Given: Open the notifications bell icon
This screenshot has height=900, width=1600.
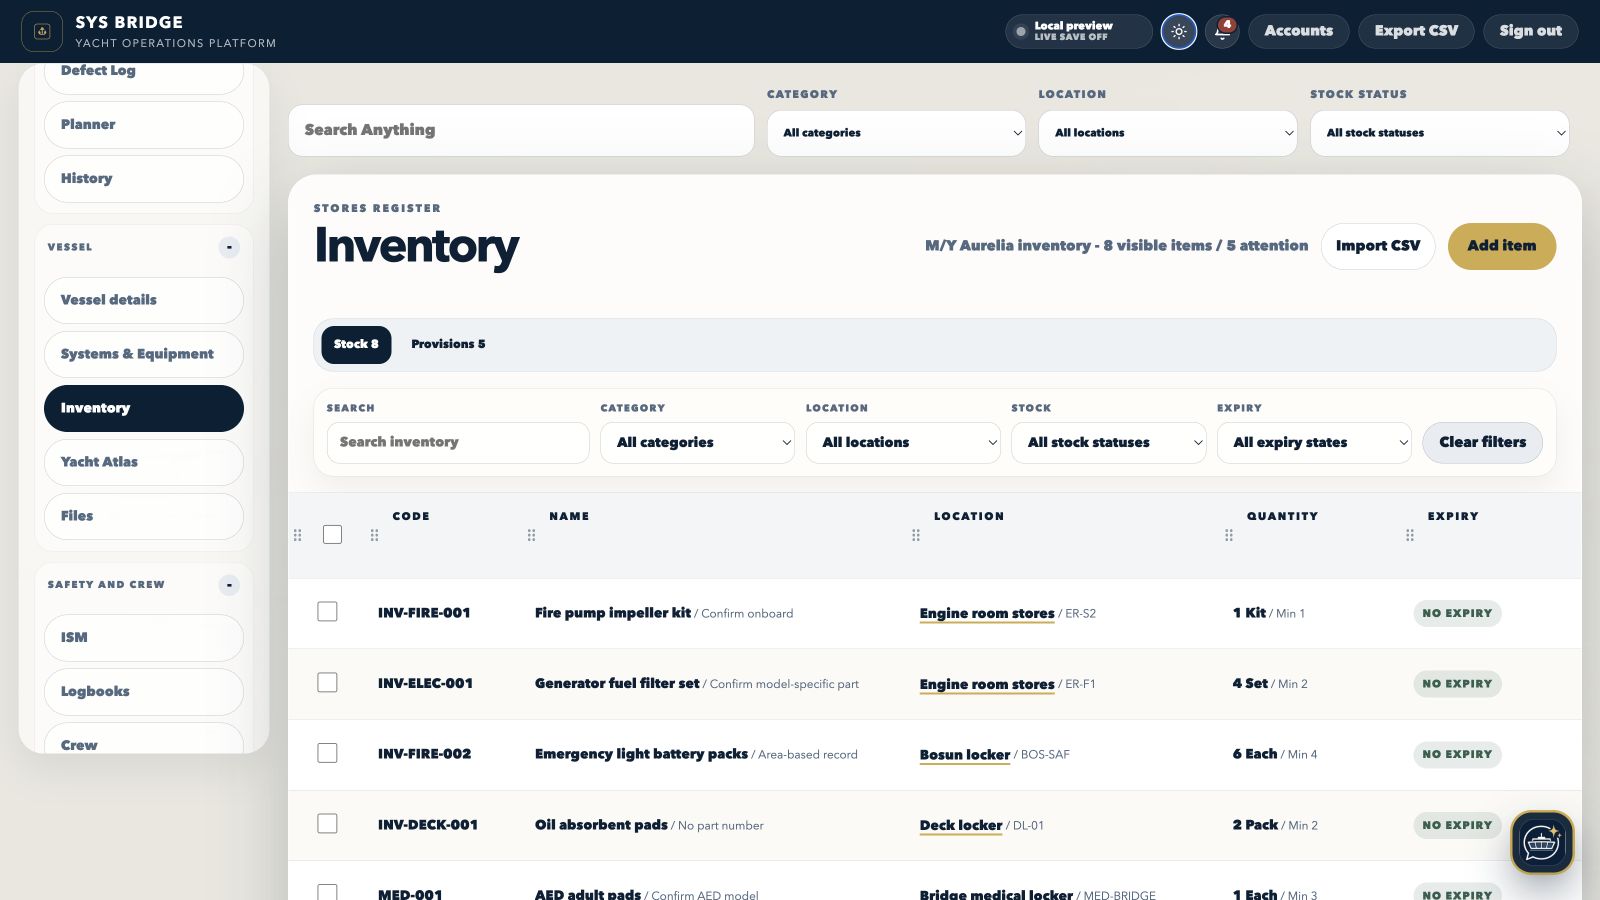Looking at the screenshot, I should pos(1222,31).
